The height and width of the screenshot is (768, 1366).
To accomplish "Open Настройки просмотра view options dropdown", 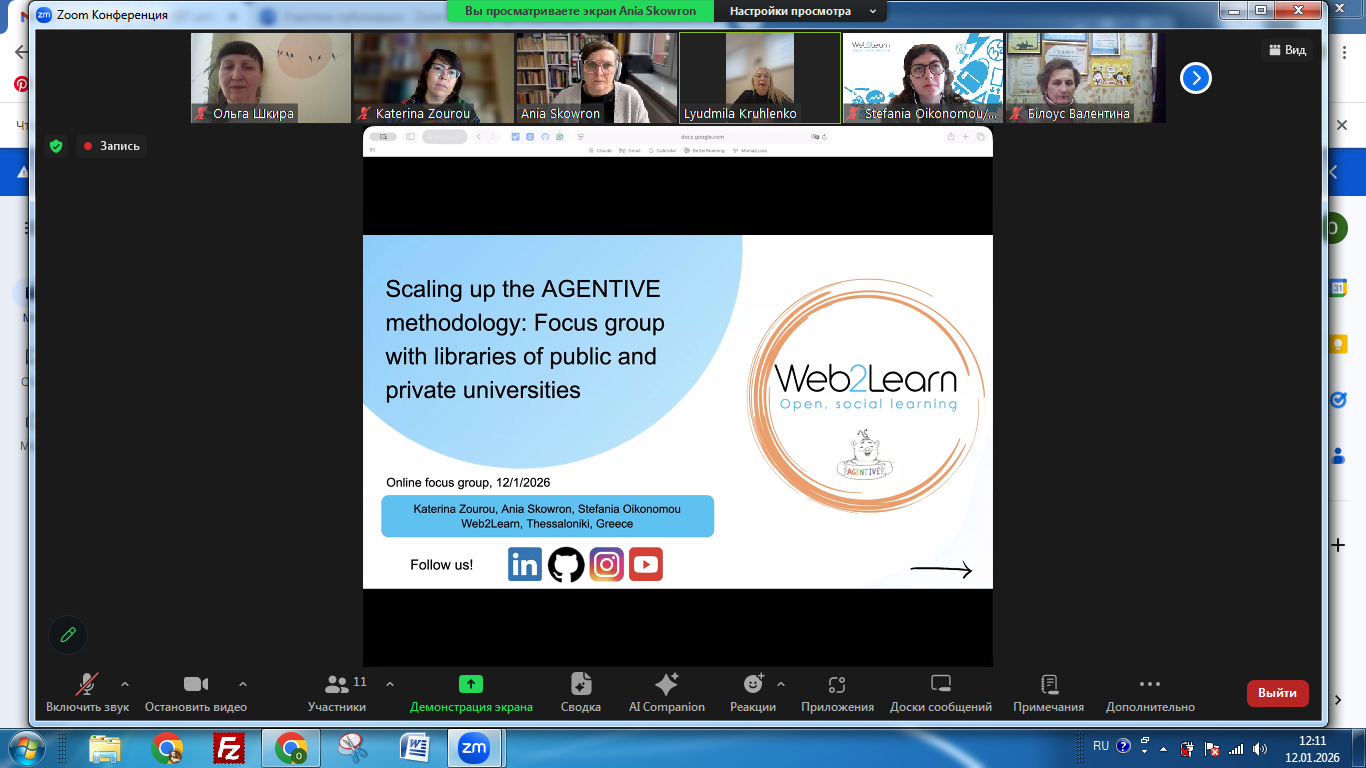I will click(x=801, y=11).
